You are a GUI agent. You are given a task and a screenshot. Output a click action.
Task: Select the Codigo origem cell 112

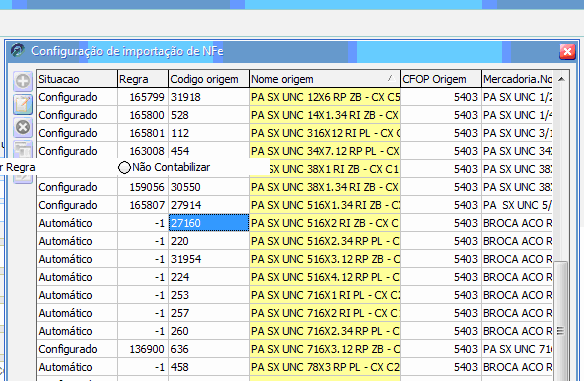click(x=209, y=133)
